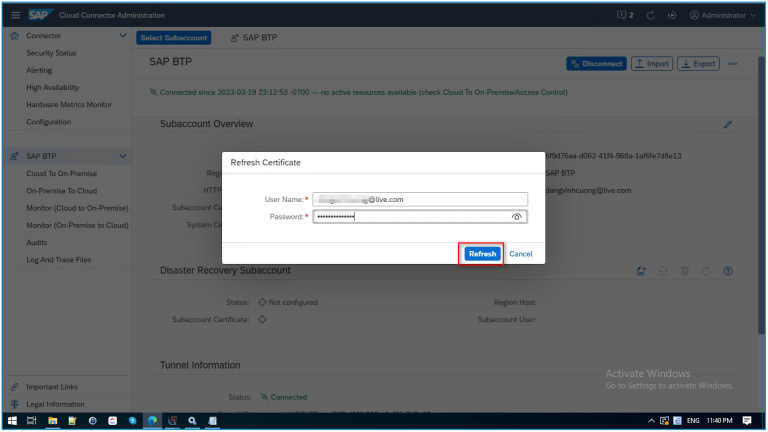Click the ENG language indicator
Screen dimensions: 768x432
click(693, 421)
